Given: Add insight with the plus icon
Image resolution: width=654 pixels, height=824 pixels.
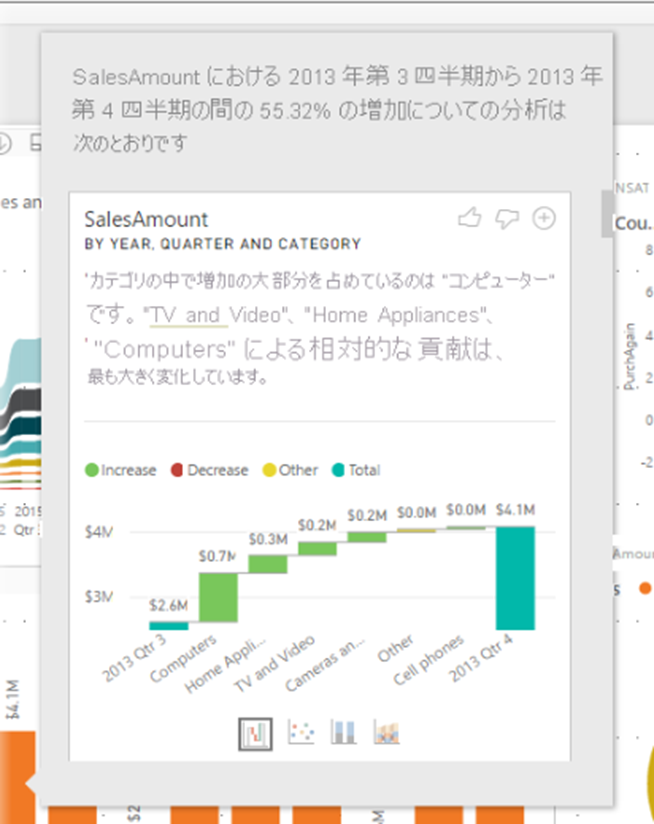Looking at the screenshot, I should [x=544, y=218].
